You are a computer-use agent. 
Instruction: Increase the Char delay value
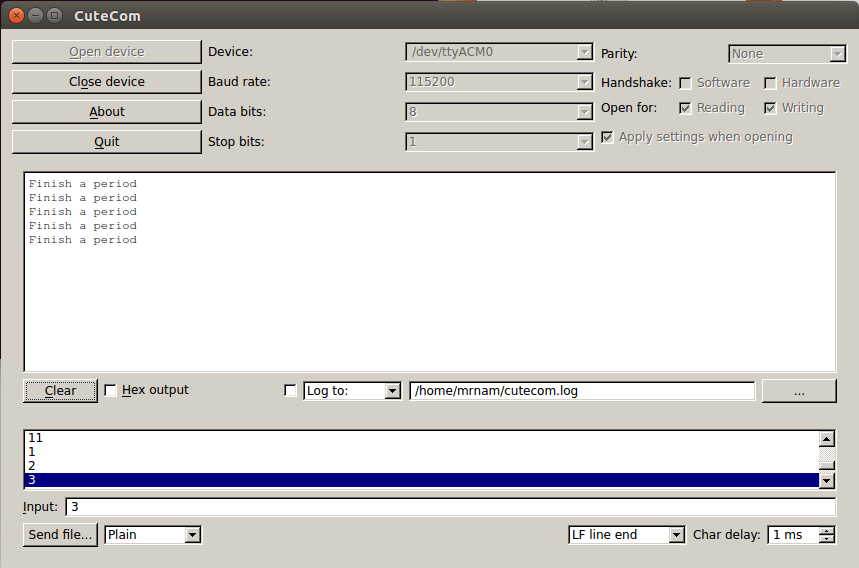click(x=827, y=530)
